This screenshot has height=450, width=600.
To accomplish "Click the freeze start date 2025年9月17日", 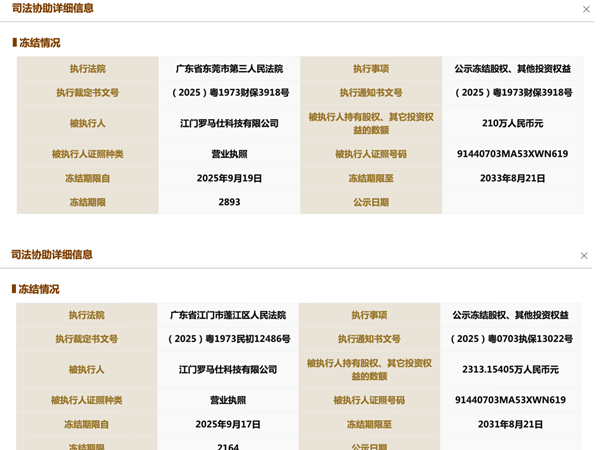I will pyautogui.click(x=228, y=424).
